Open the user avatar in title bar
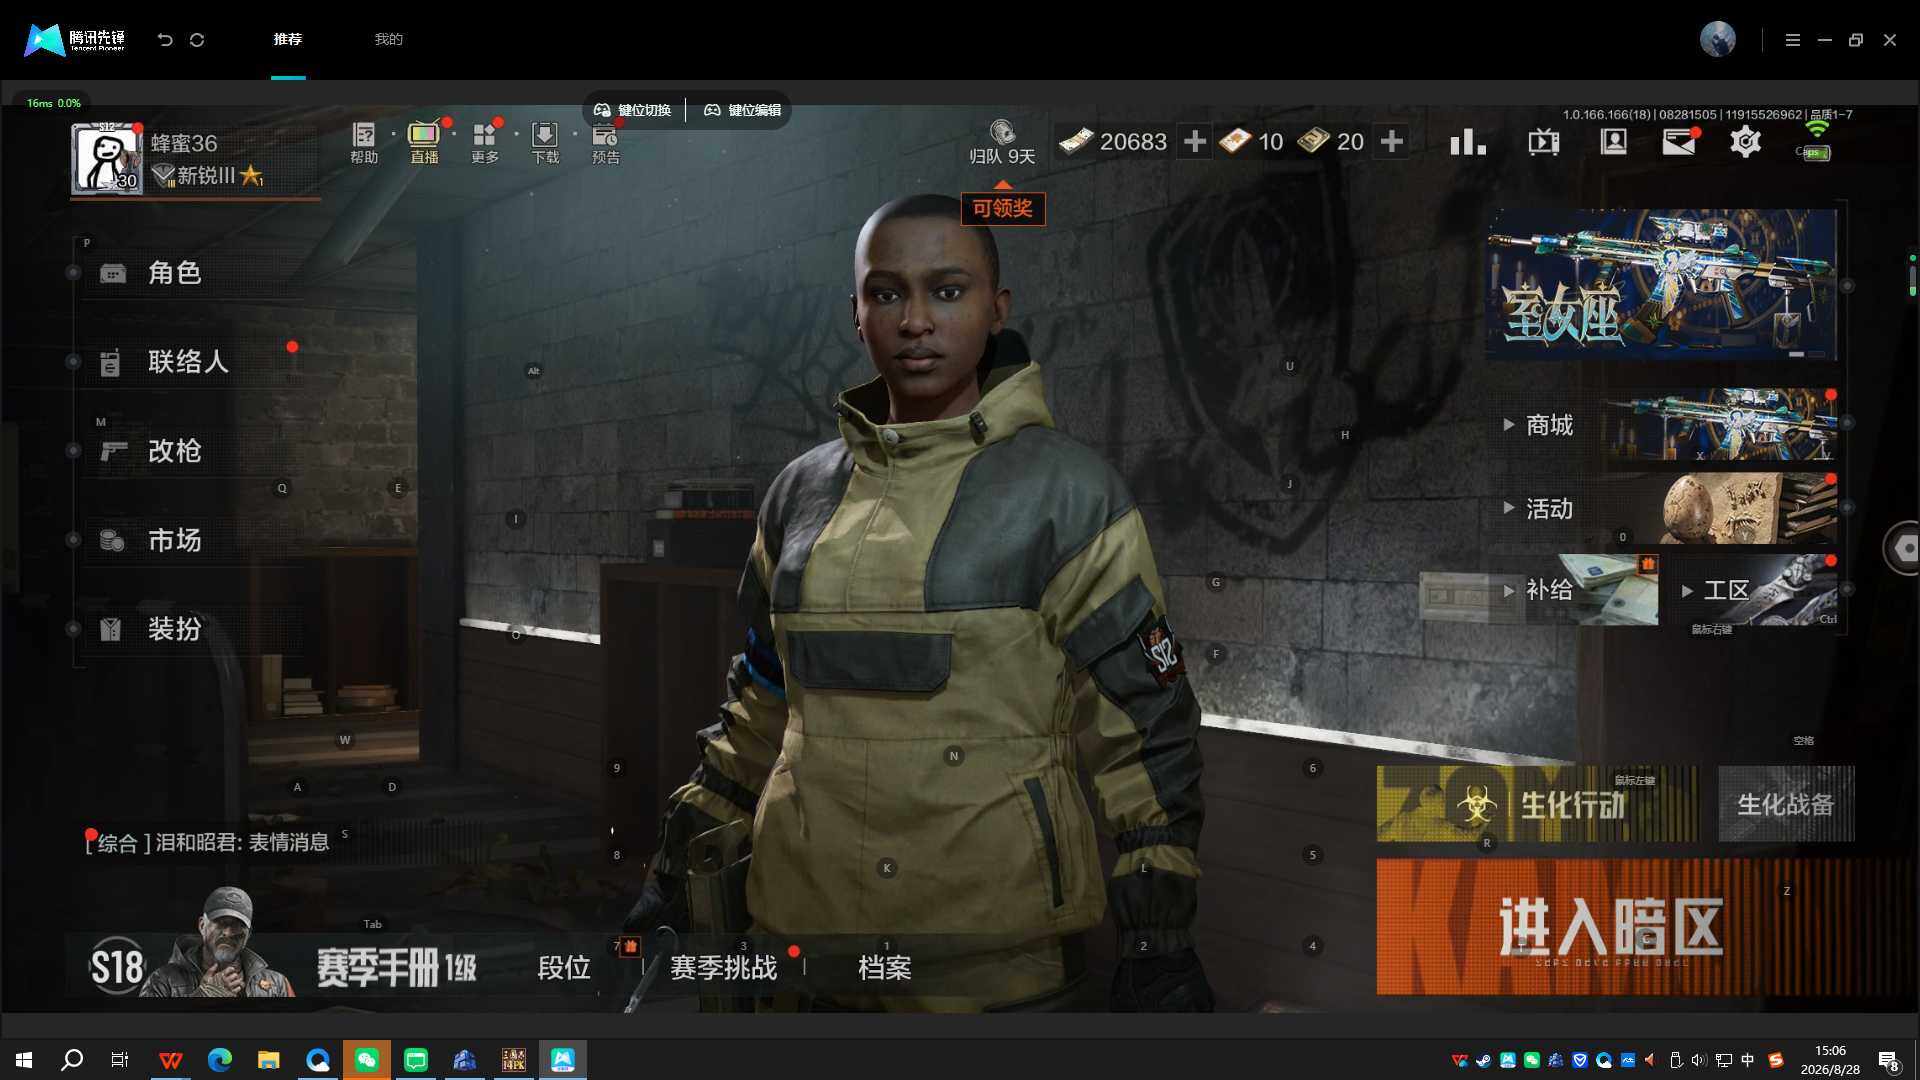 click(x=1718, y=39)
